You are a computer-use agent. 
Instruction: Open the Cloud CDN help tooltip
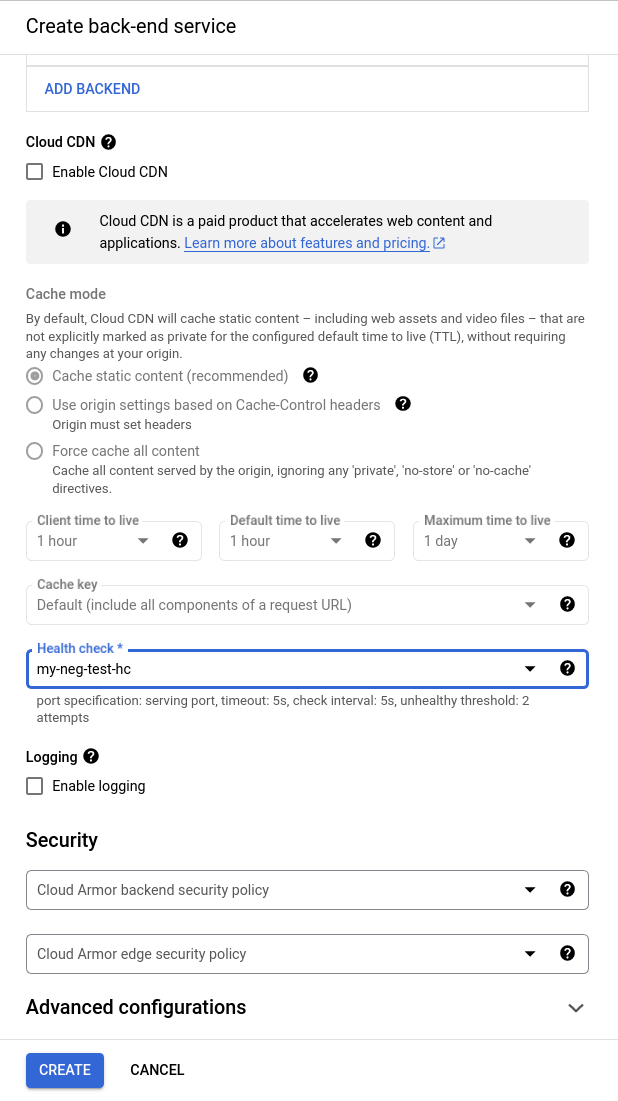108,141
